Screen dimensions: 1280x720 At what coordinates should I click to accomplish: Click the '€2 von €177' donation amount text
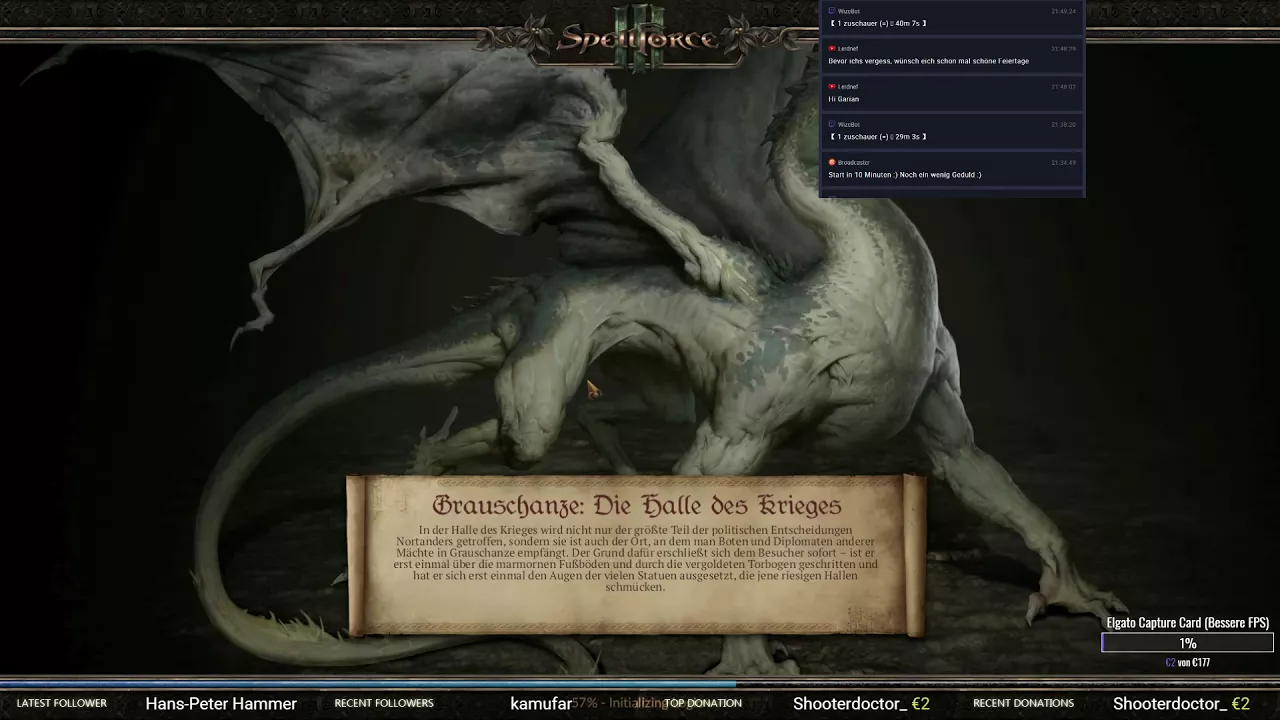coord(1187,663)
